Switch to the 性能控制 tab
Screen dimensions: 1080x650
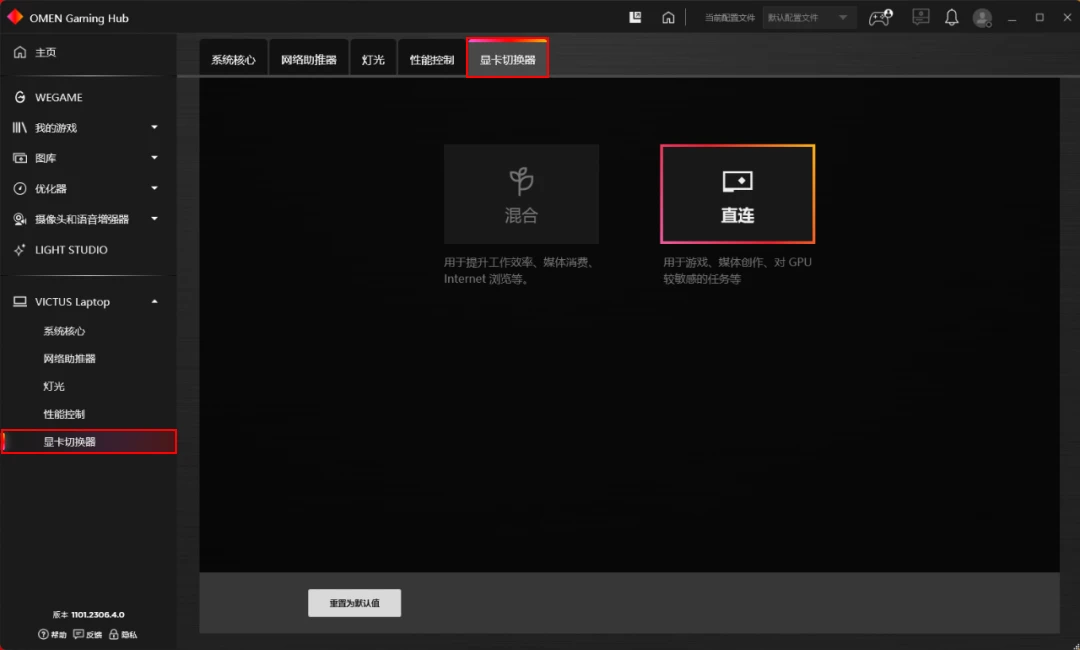[x=432, y=59]
